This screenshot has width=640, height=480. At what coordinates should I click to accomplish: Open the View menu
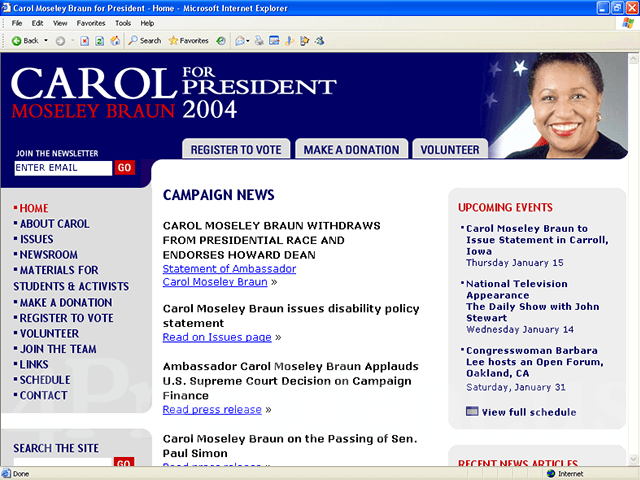tap(60, 23)
